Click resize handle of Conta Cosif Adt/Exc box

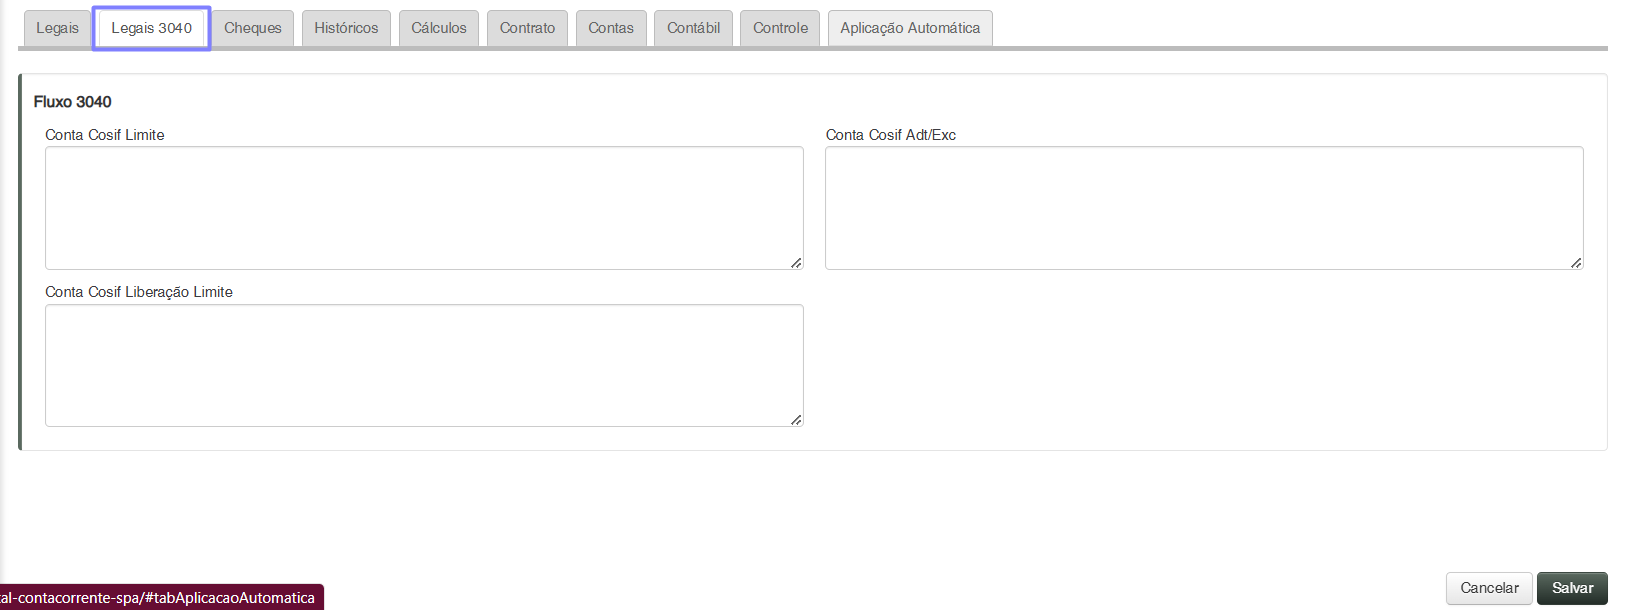pyautogui.click(x=1576, y=263)
